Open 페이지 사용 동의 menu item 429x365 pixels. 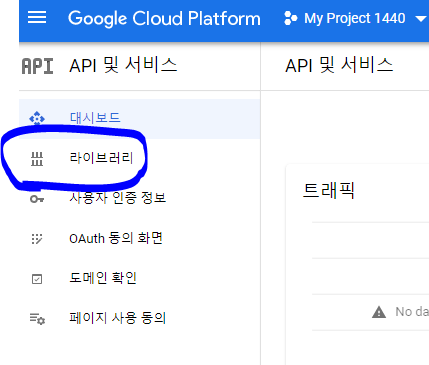(139, 318)
